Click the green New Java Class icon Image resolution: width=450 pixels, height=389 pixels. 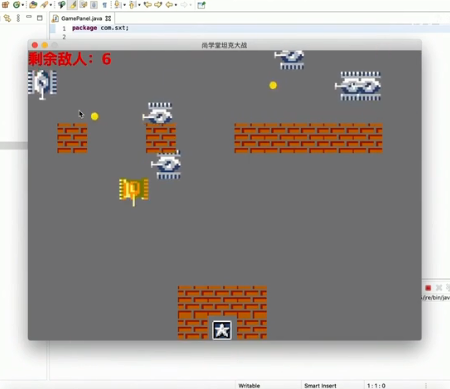click(x=16, y=5)
